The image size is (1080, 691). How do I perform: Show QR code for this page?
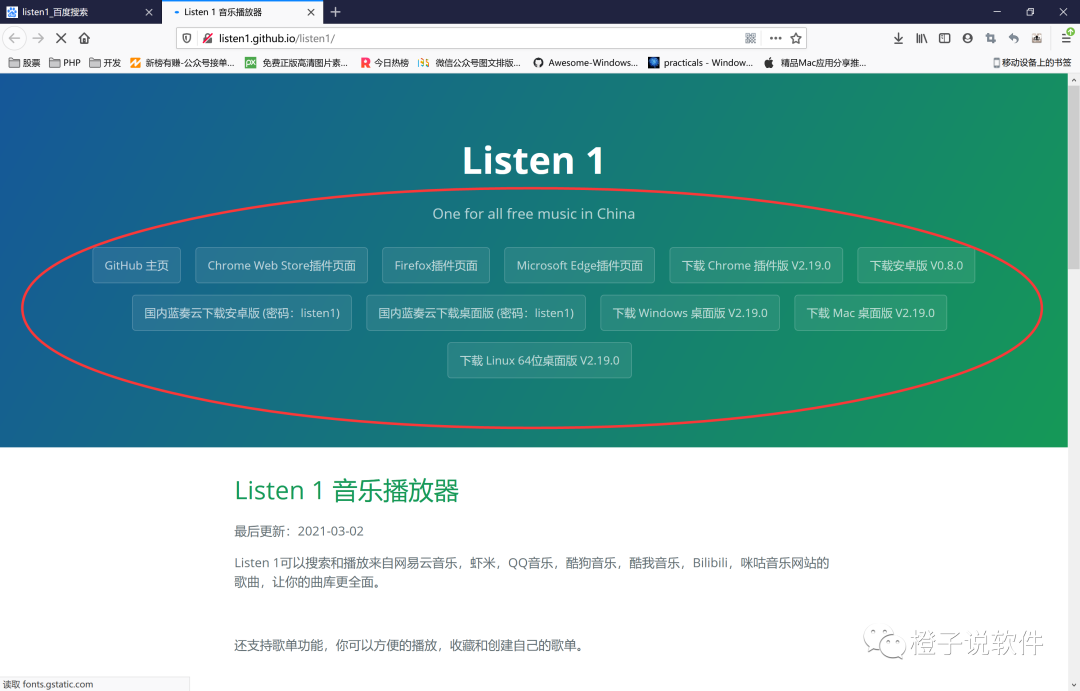[x=751, y=39]
